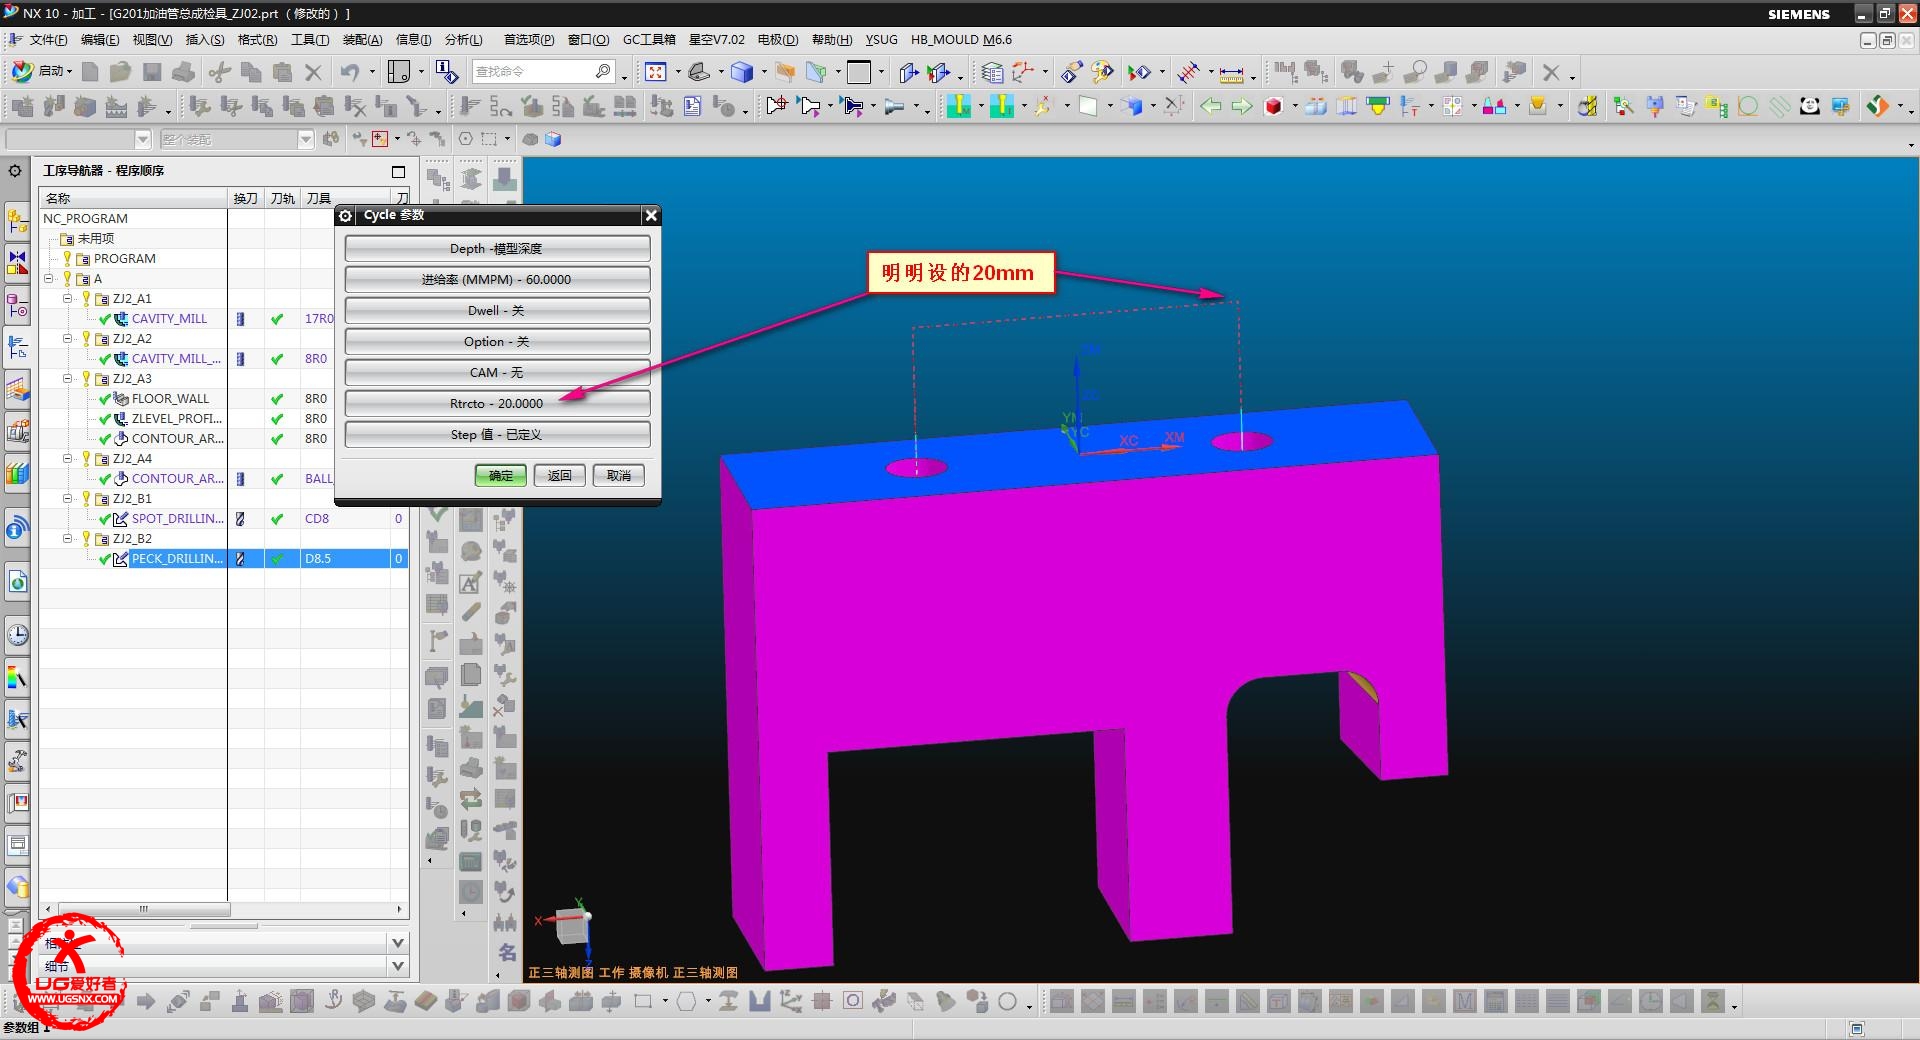The height and width of the screenshot is (1040, 1920).
Task: Click the Measure distance ruler icon
Action: tap(1232, 72)
